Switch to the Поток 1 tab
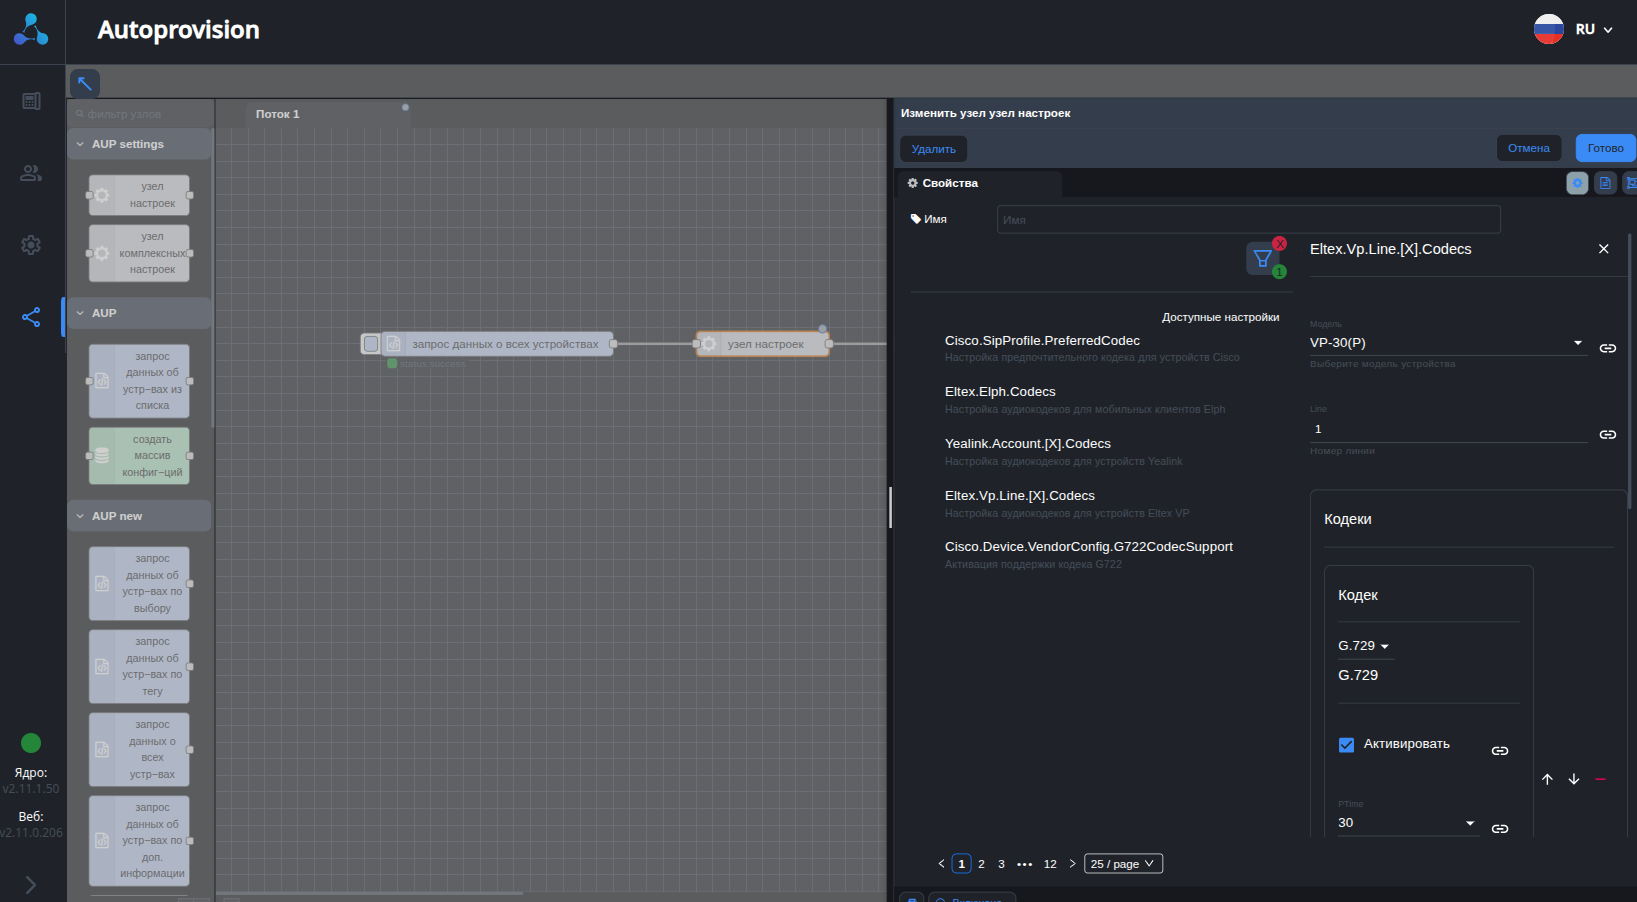The width and height of the screenshot is (1637, 902). (x=278, y=114)
